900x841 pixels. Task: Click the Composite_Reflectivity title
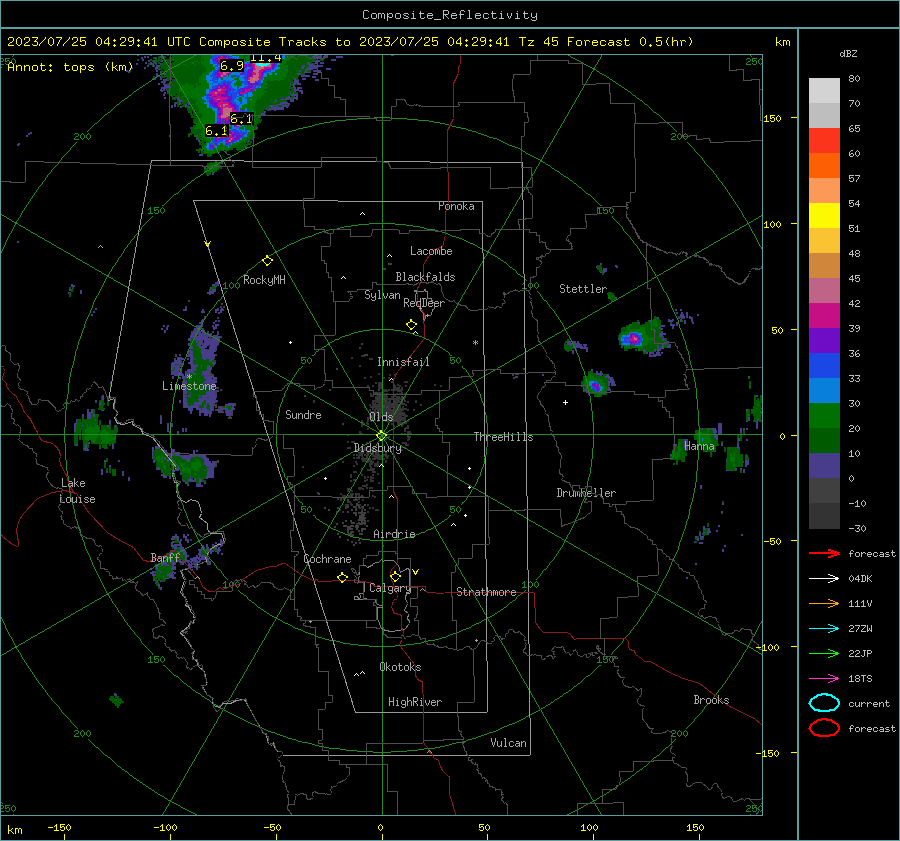[x=450, y=15]
